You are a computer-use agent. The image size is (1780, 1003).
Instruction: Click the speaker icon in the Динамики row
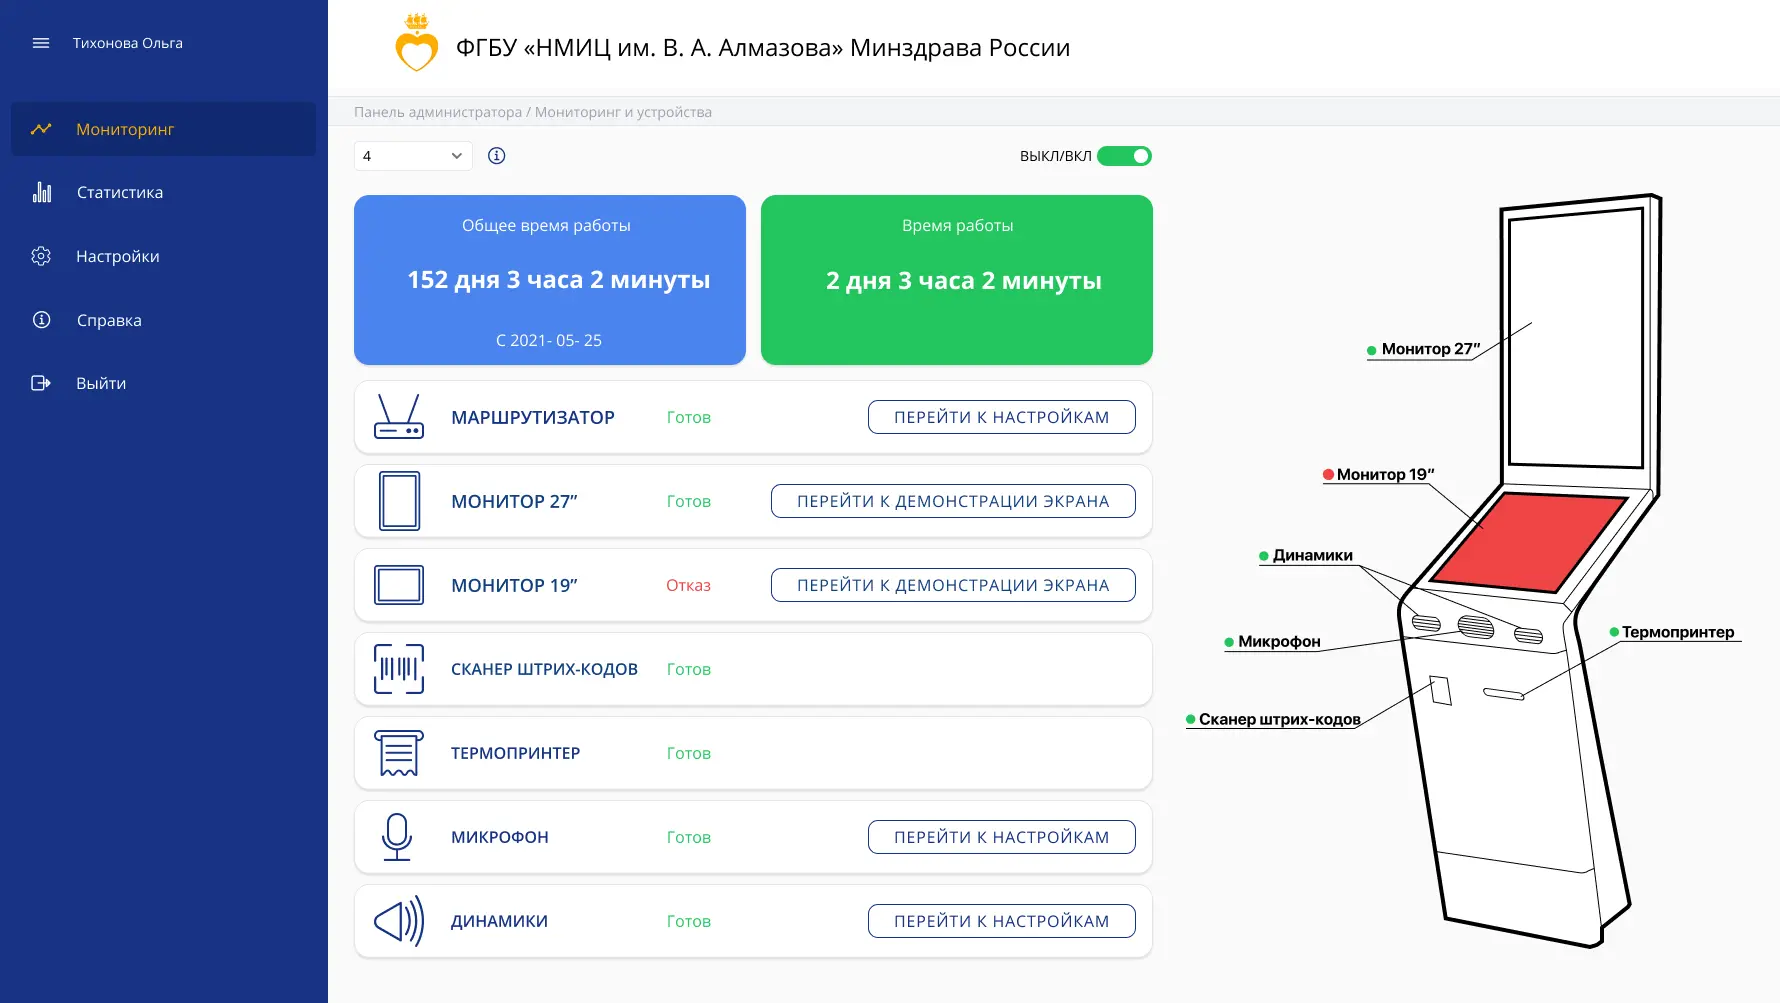click(399, 921)
